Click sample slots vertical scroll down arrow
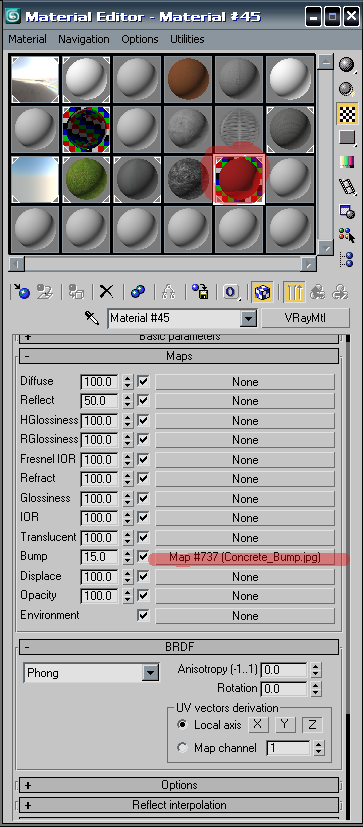 point(326,248)
